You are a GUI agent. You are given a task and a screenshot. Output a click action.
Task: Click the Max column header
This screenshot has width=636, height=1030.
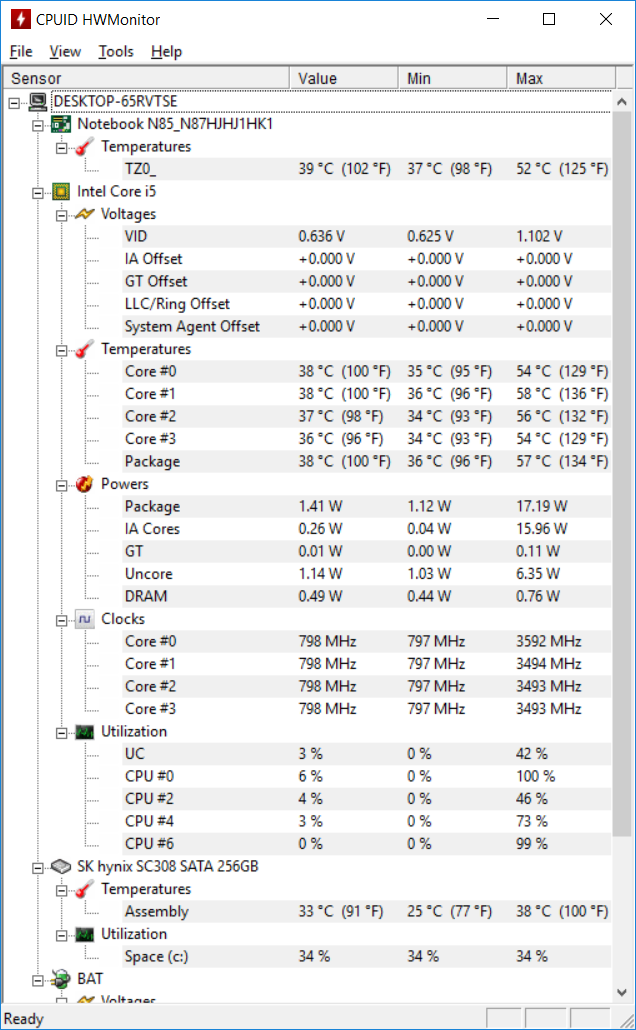(x=561, y=78)
